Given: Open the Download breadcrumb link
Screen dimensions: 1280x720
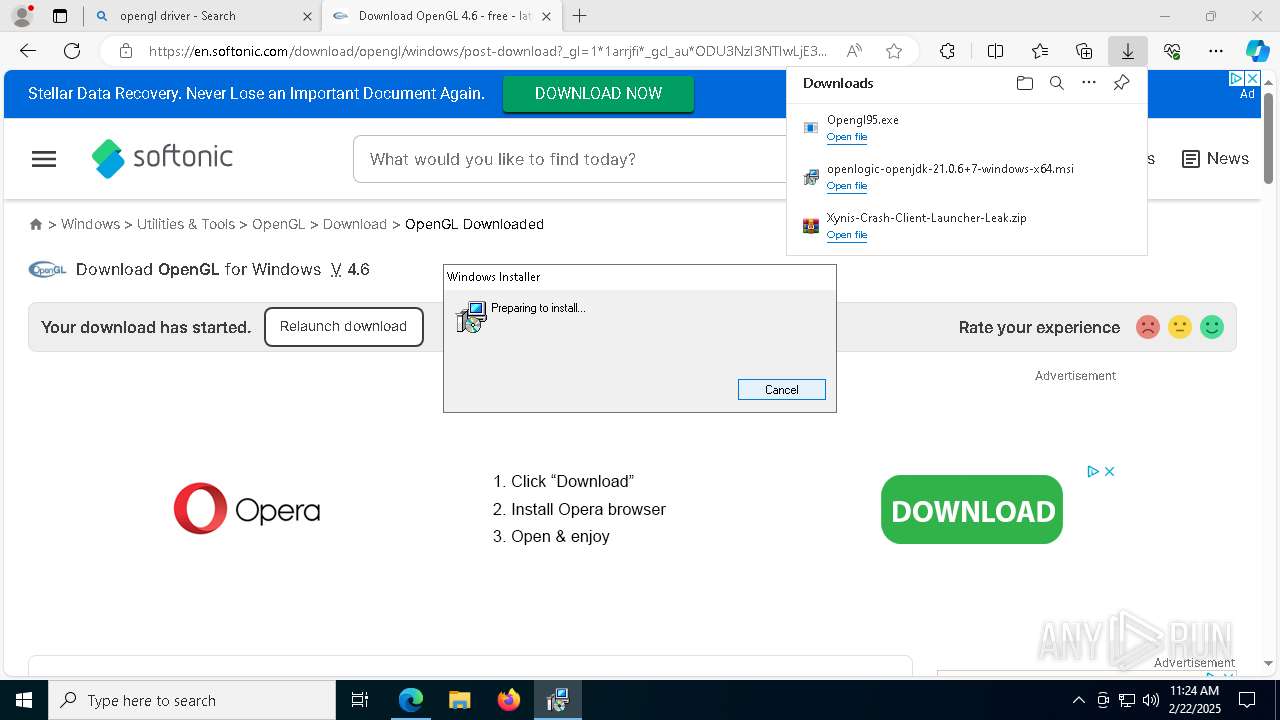Looking at the screenshot, I should [354, 224].
